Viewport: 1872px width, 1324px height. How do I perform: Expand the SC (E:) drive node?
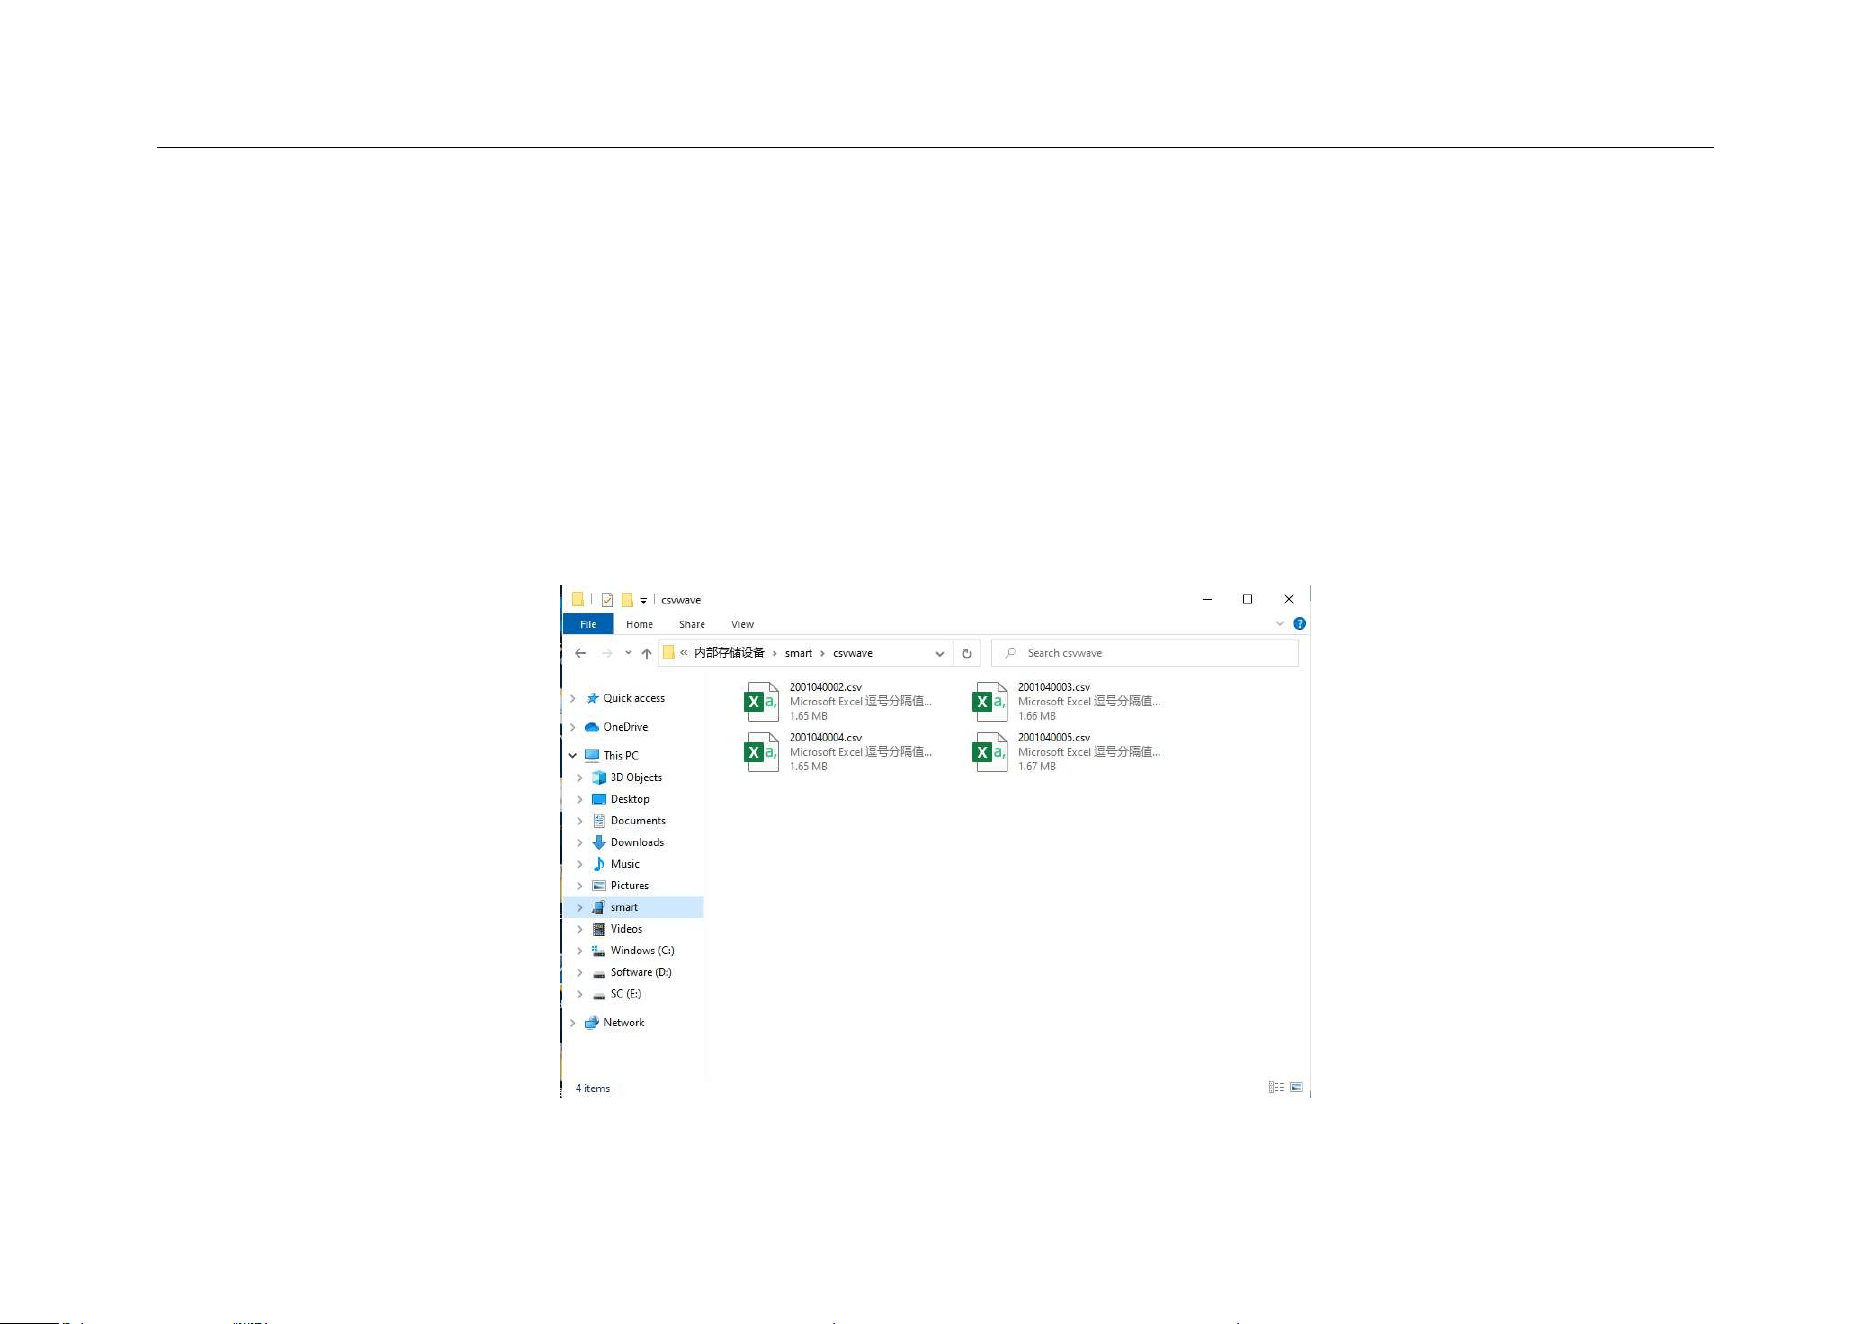580,994
